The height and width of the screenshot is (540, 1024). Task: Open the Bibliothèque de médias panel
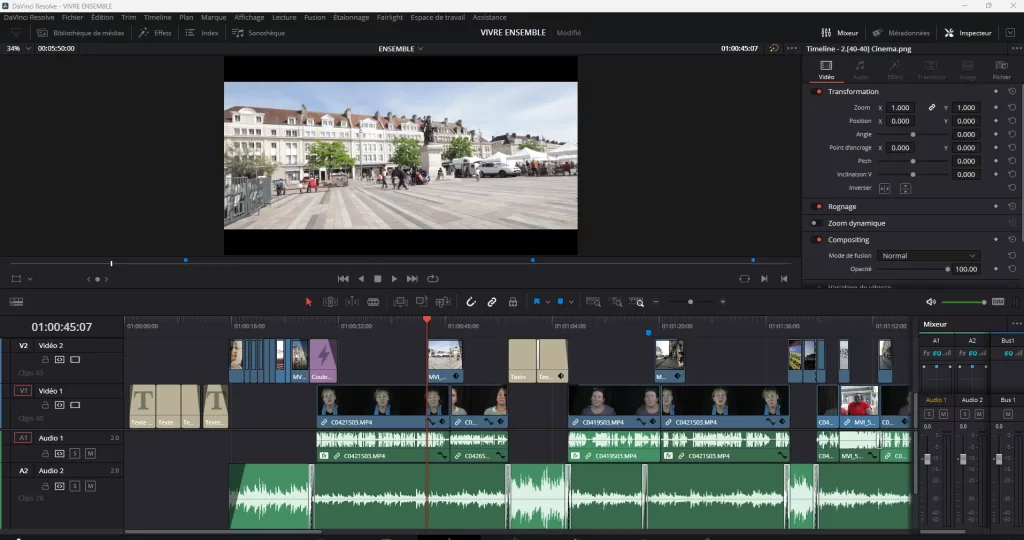click(x=80, y=33)
